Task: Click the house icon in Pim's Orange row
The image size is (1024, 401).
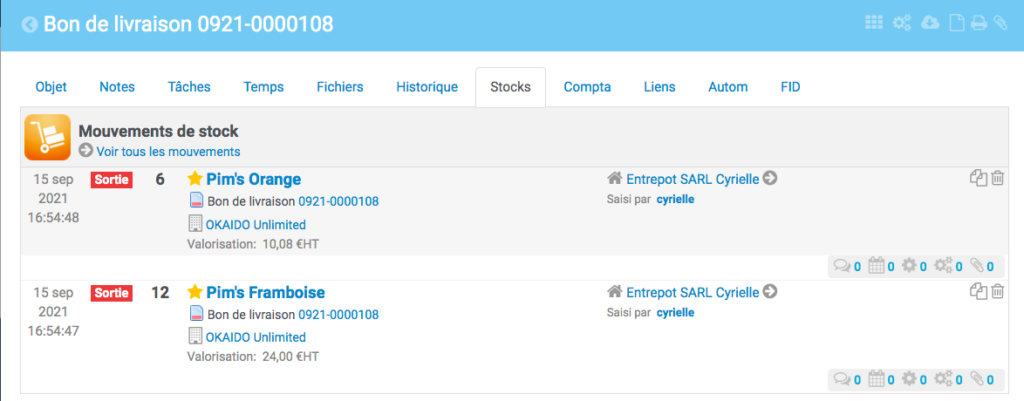Action: (614, 178)
